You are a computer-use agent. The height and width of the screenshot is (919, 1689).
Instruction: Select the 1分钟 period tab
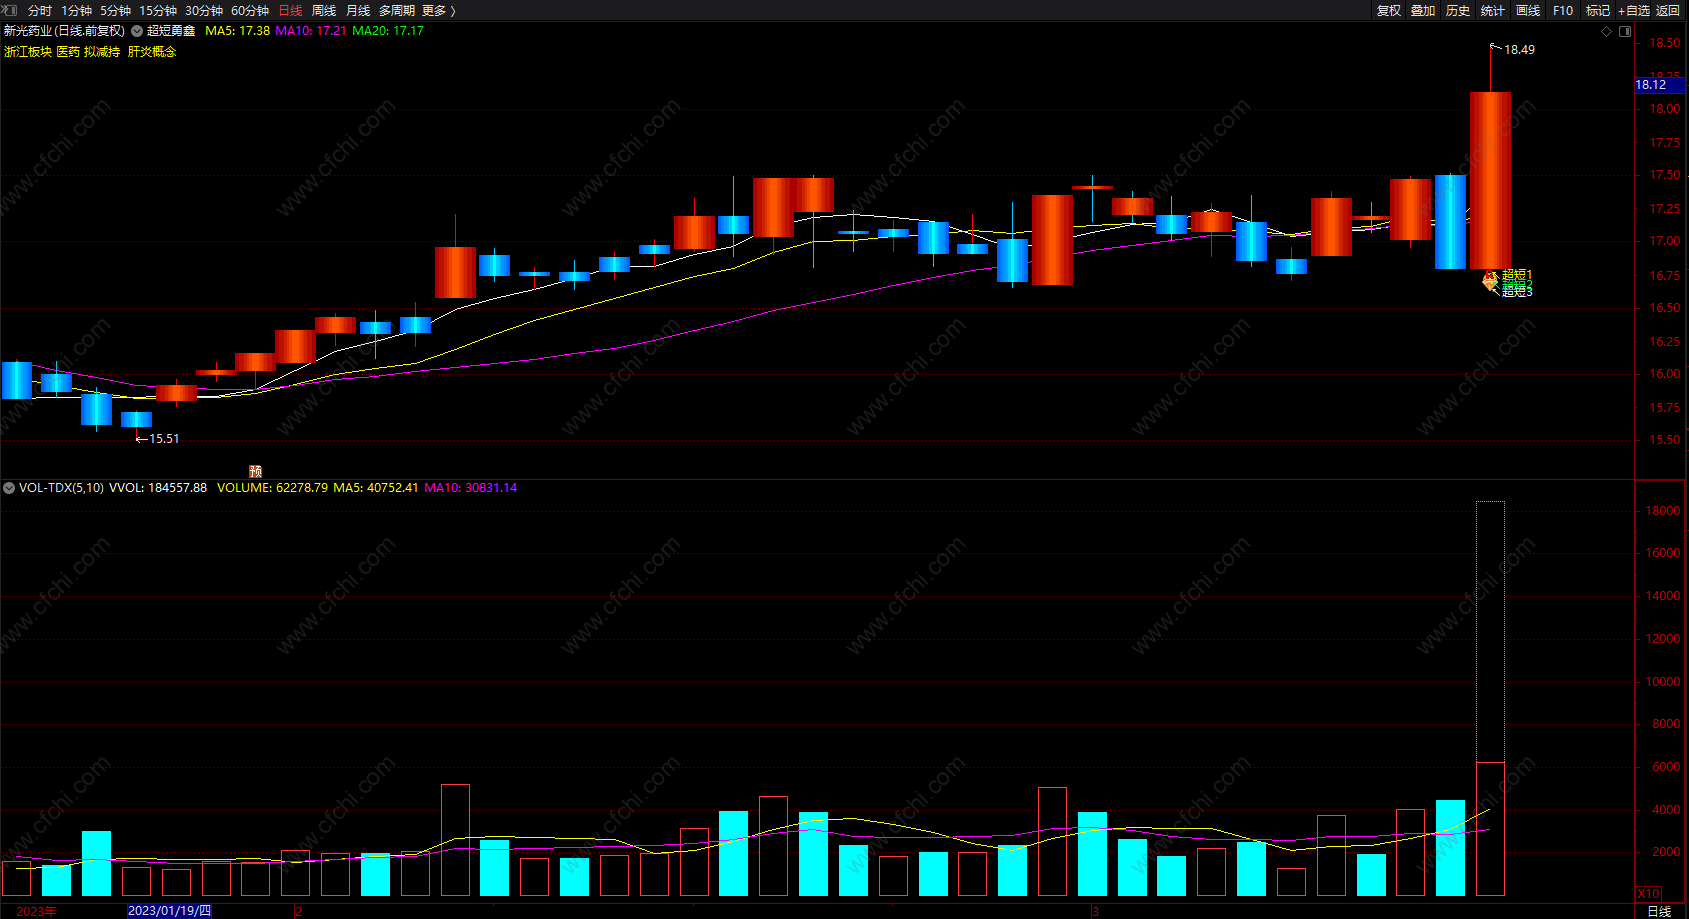pos(76,10)
